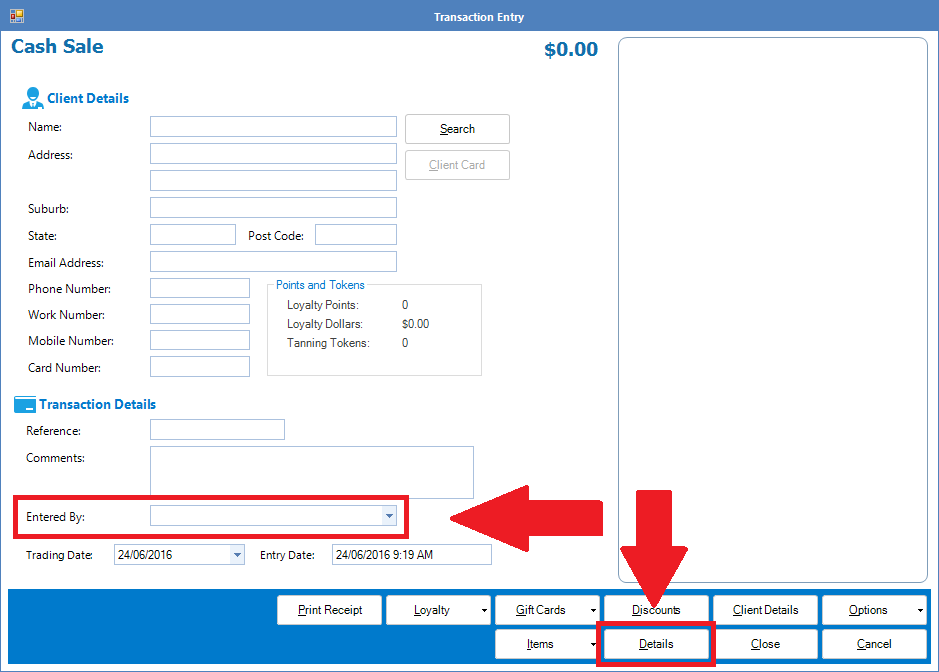Open Client Details in bottom toolbar
This screenshot has height=672, width=939.
pos(765,610)
